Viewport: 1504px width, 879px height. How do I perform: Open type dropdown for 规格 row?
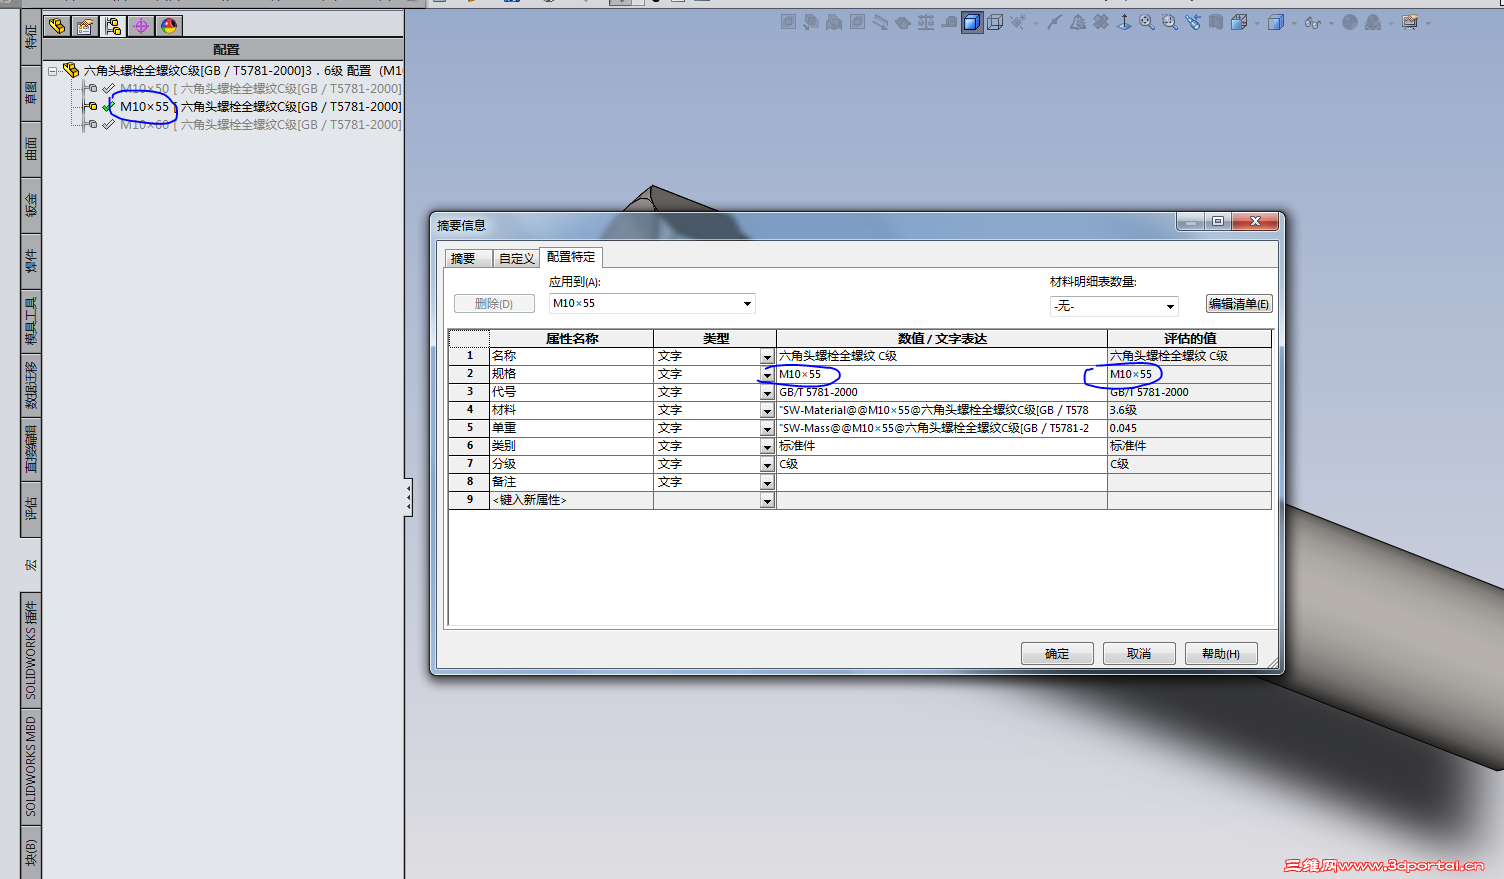[x=767, y=375]
